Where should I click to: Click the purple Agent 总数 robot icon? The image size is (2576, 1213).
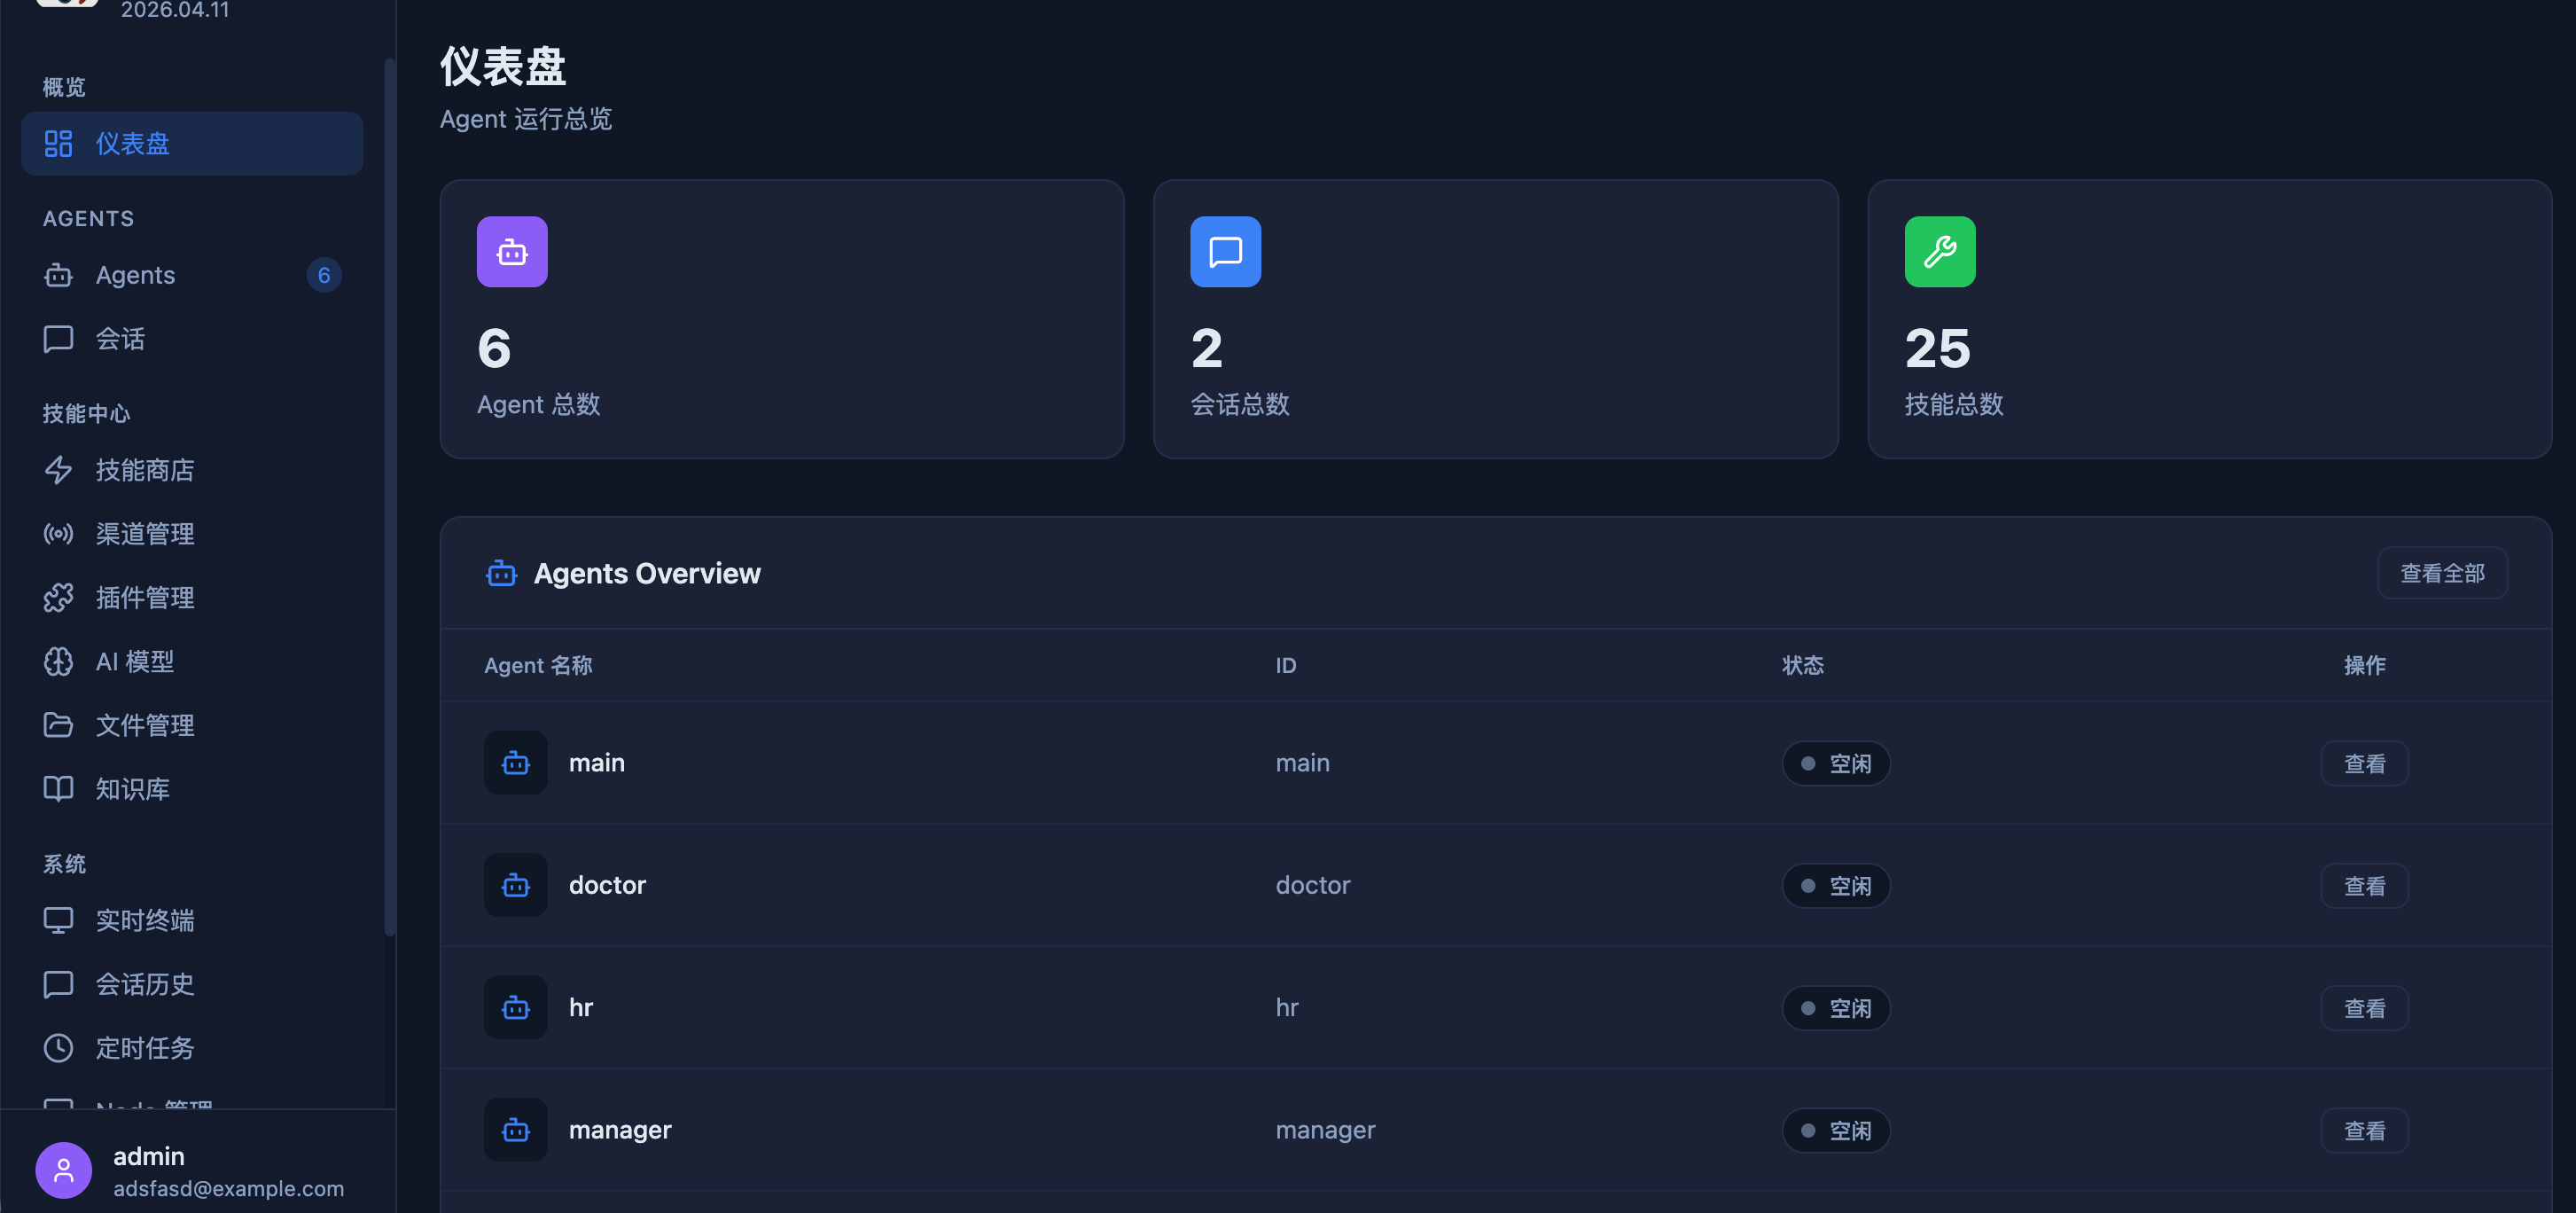pos(512,252)
